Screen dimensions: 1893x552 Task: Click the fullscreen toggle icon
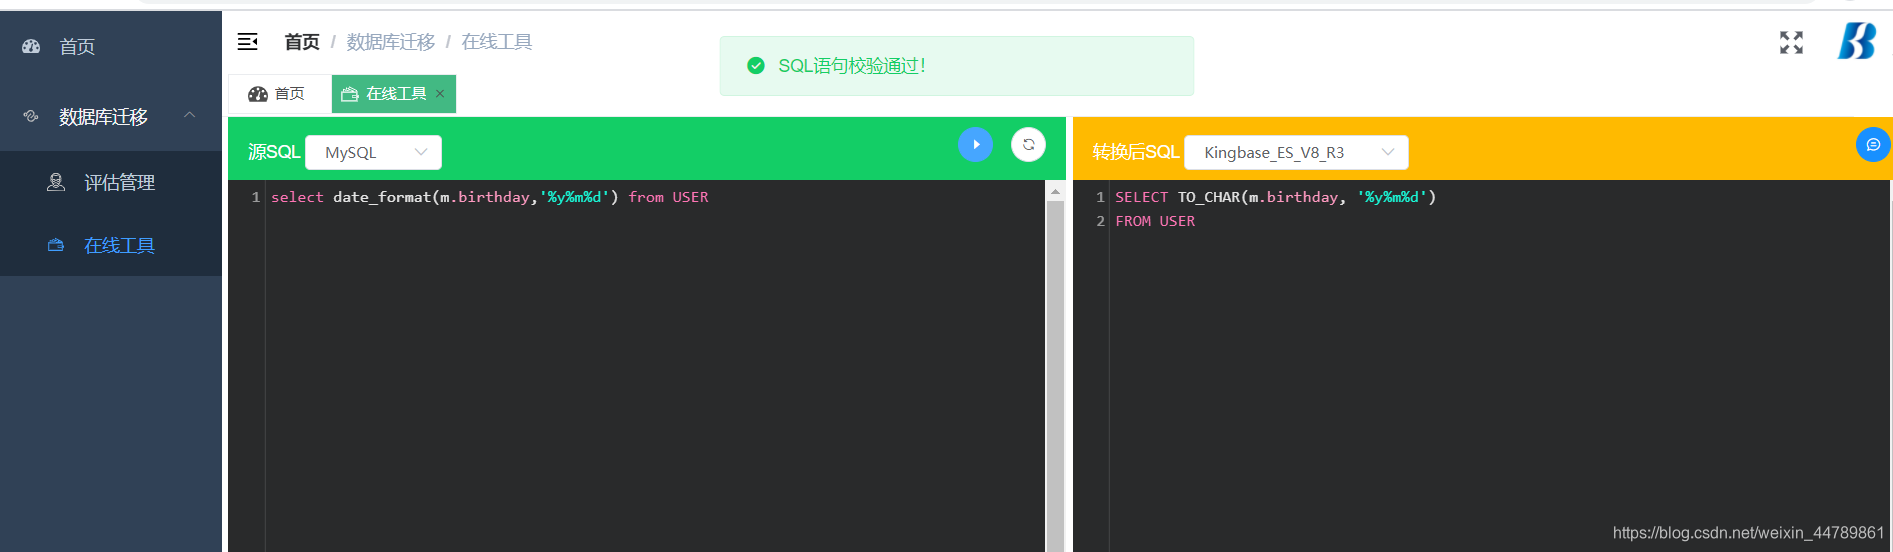pyautogui.click(x=1791, y=42)
